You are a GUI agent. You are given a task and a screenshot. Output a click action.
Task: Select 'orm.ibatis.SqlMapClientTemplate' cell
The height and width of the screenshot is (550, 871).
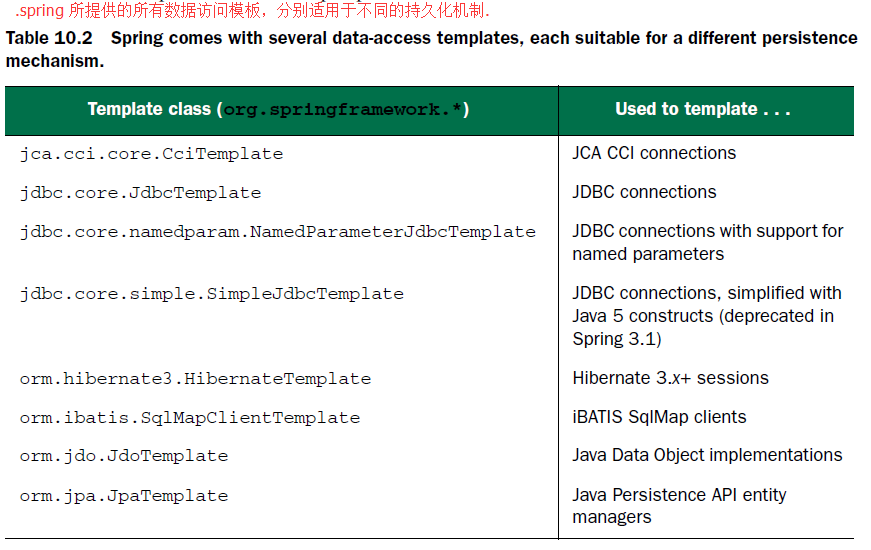point(190,418)
